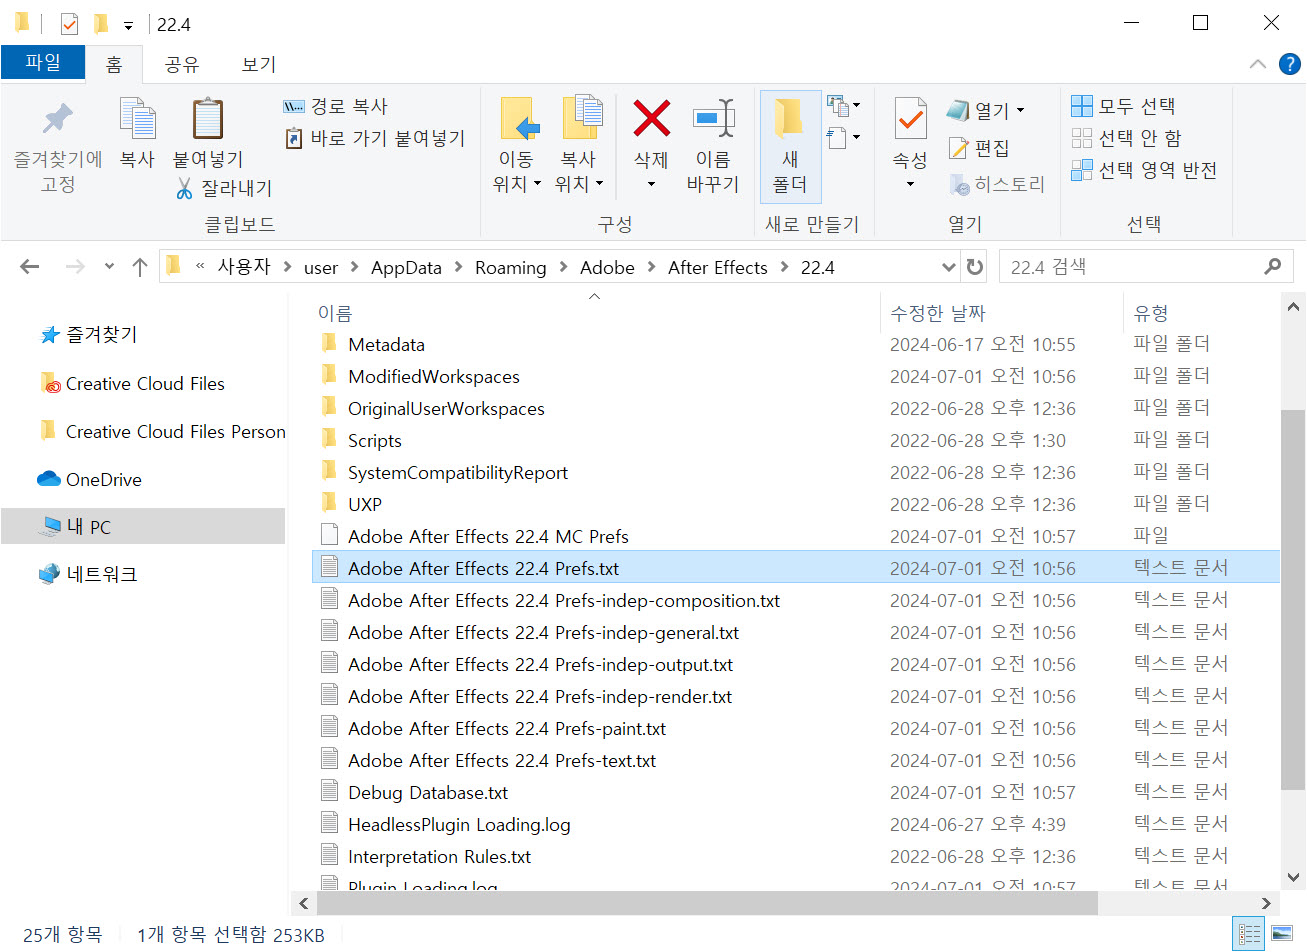Image resolution: width=1307 pixels, height=952 pixels.
Task: Switch to the 보기 (View) ribbon tab
Action: point(258,64)
